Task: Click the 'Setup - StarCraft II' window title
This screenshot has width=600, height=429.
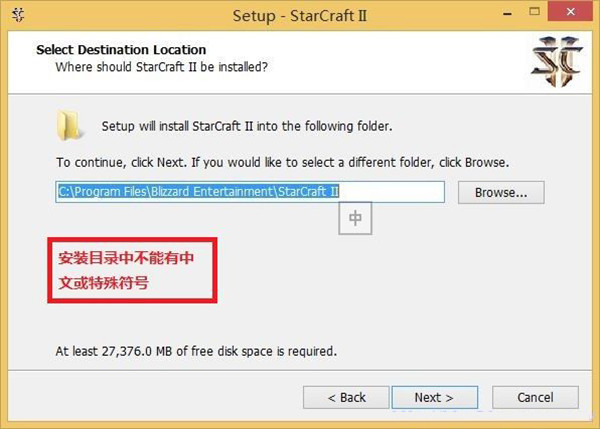Action: click(x=300, y=16)
